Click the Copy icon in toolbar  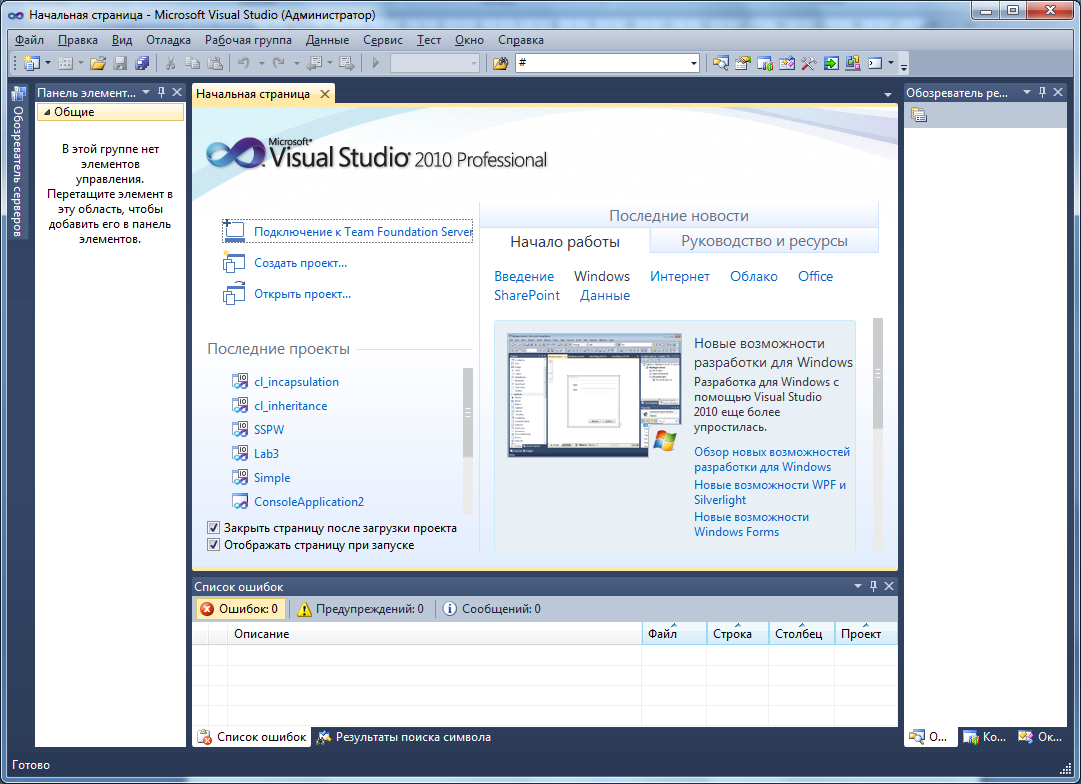point(192,63)
